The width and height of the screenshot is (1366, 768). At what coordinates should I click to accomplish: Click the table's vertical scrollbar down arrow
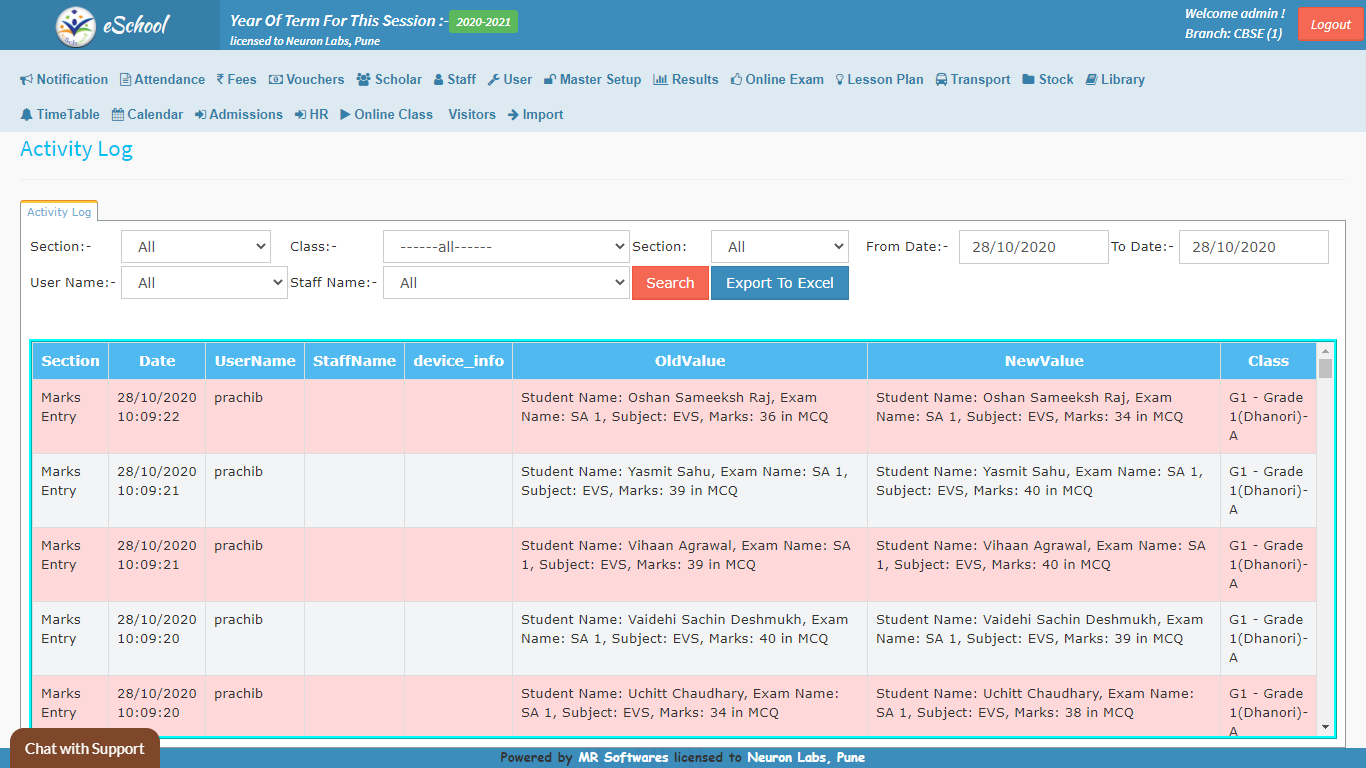pyautogui.click(x=1325, y=727)
